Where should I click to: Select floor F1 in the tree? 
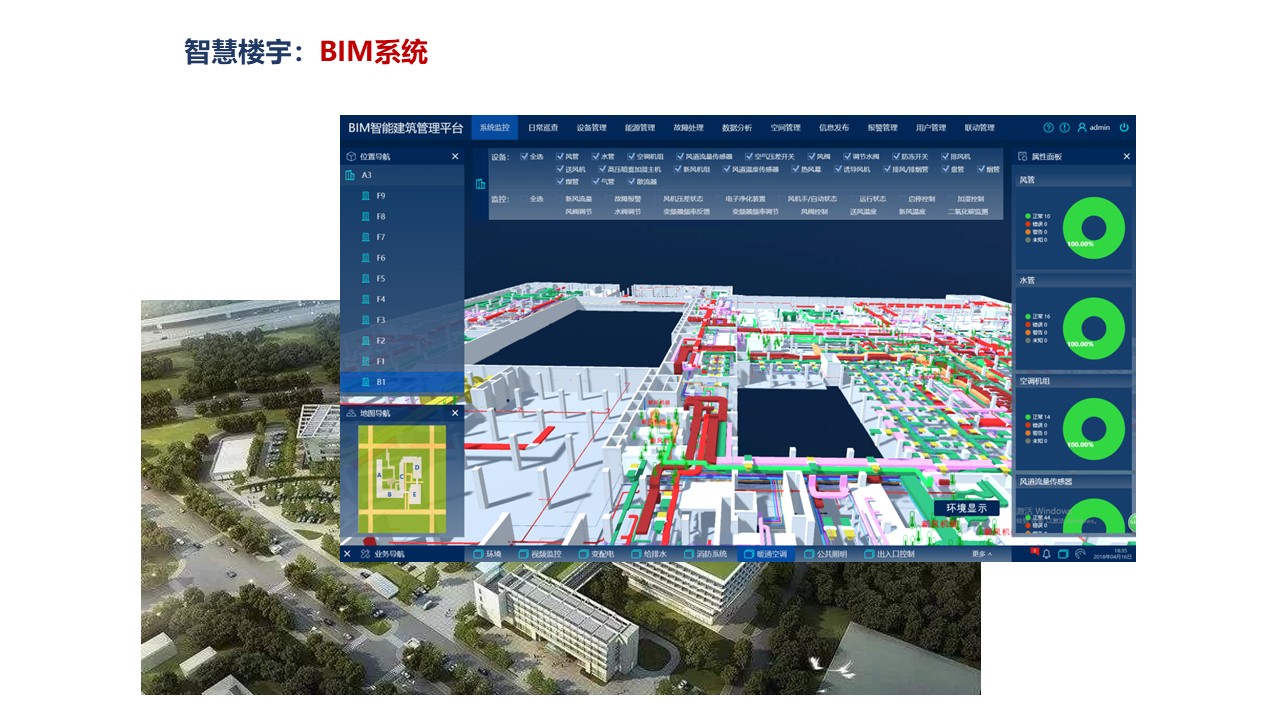click(x=402, y=361)
